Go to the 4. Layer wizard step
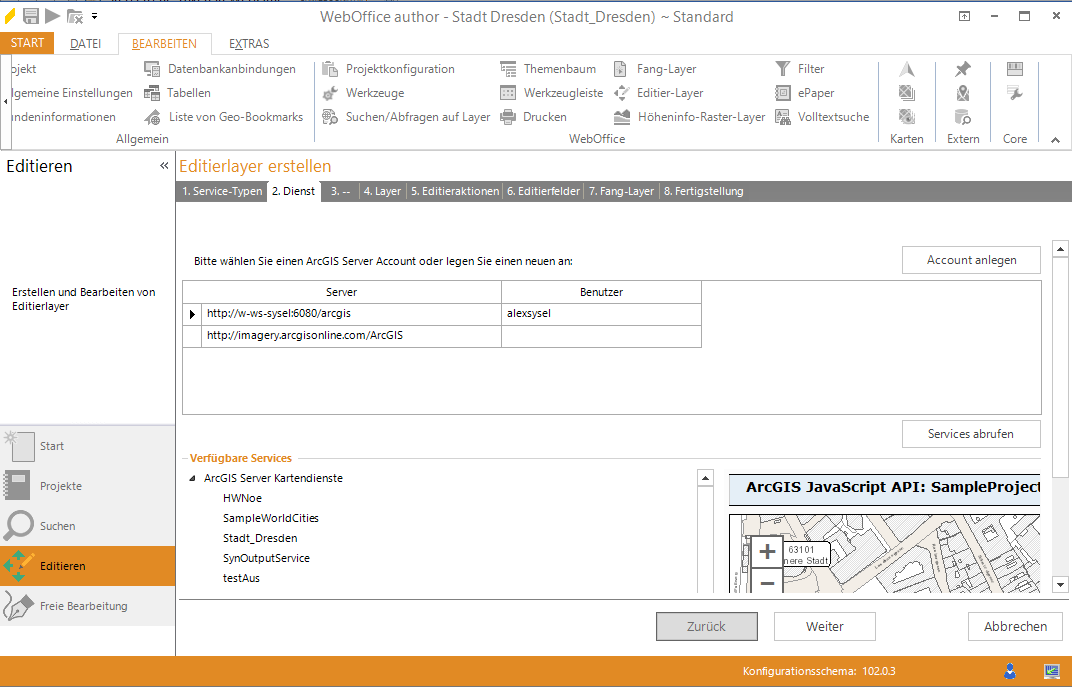The image size is (1072, 687). click(x=382, y=191)
